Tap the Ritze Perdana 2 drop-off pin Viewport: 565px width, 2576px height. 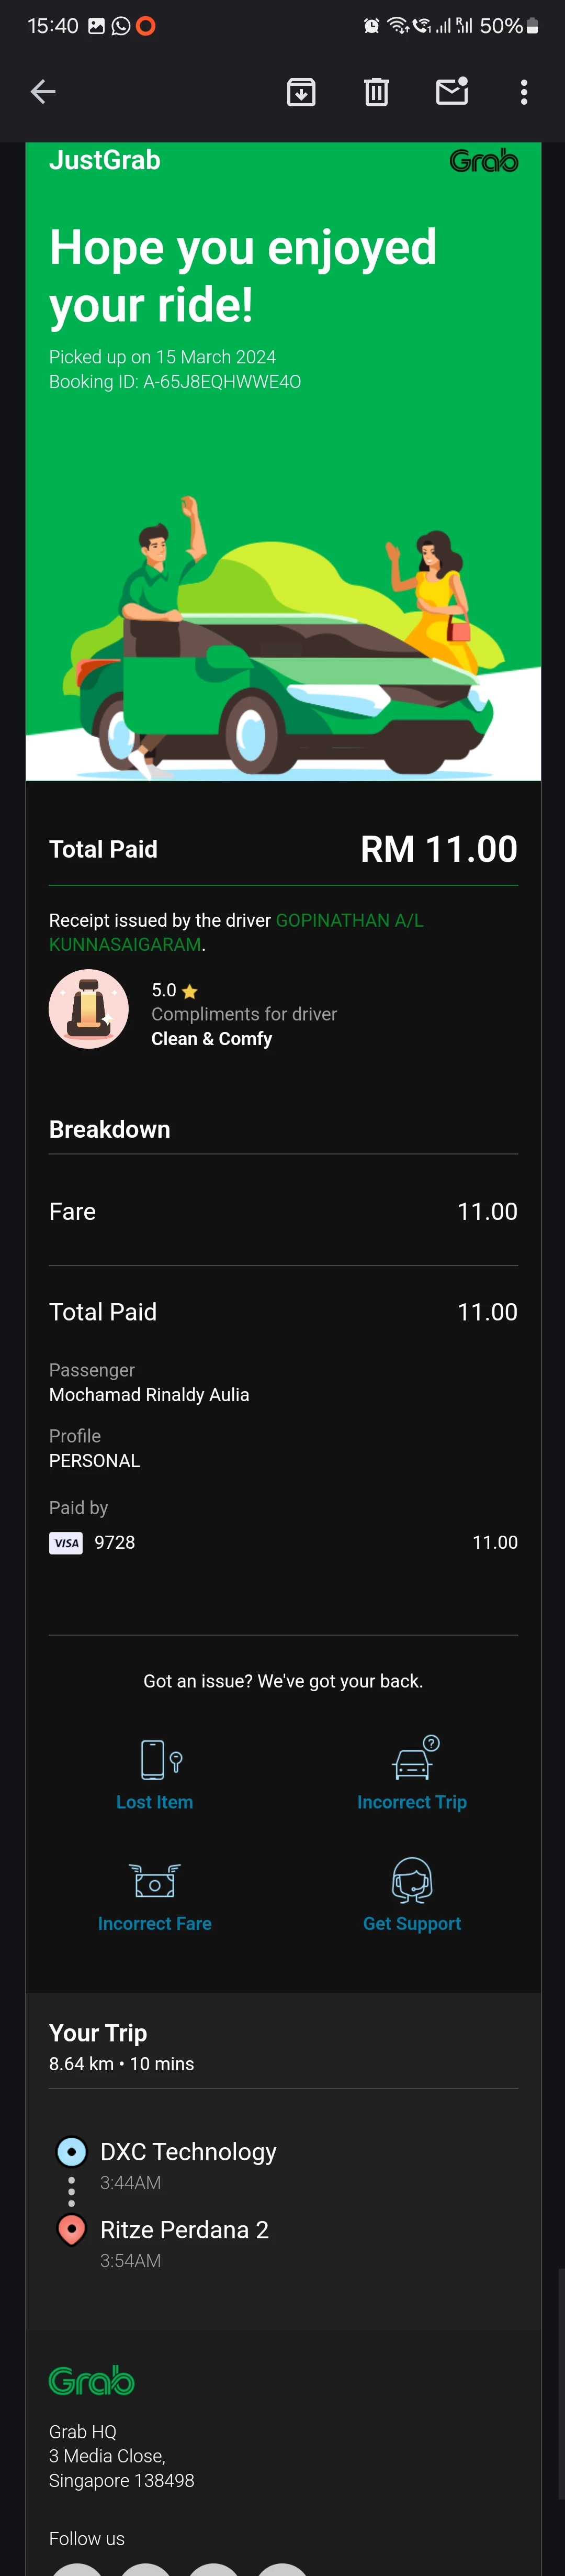pyautogui.click(x=71, y=2230)
